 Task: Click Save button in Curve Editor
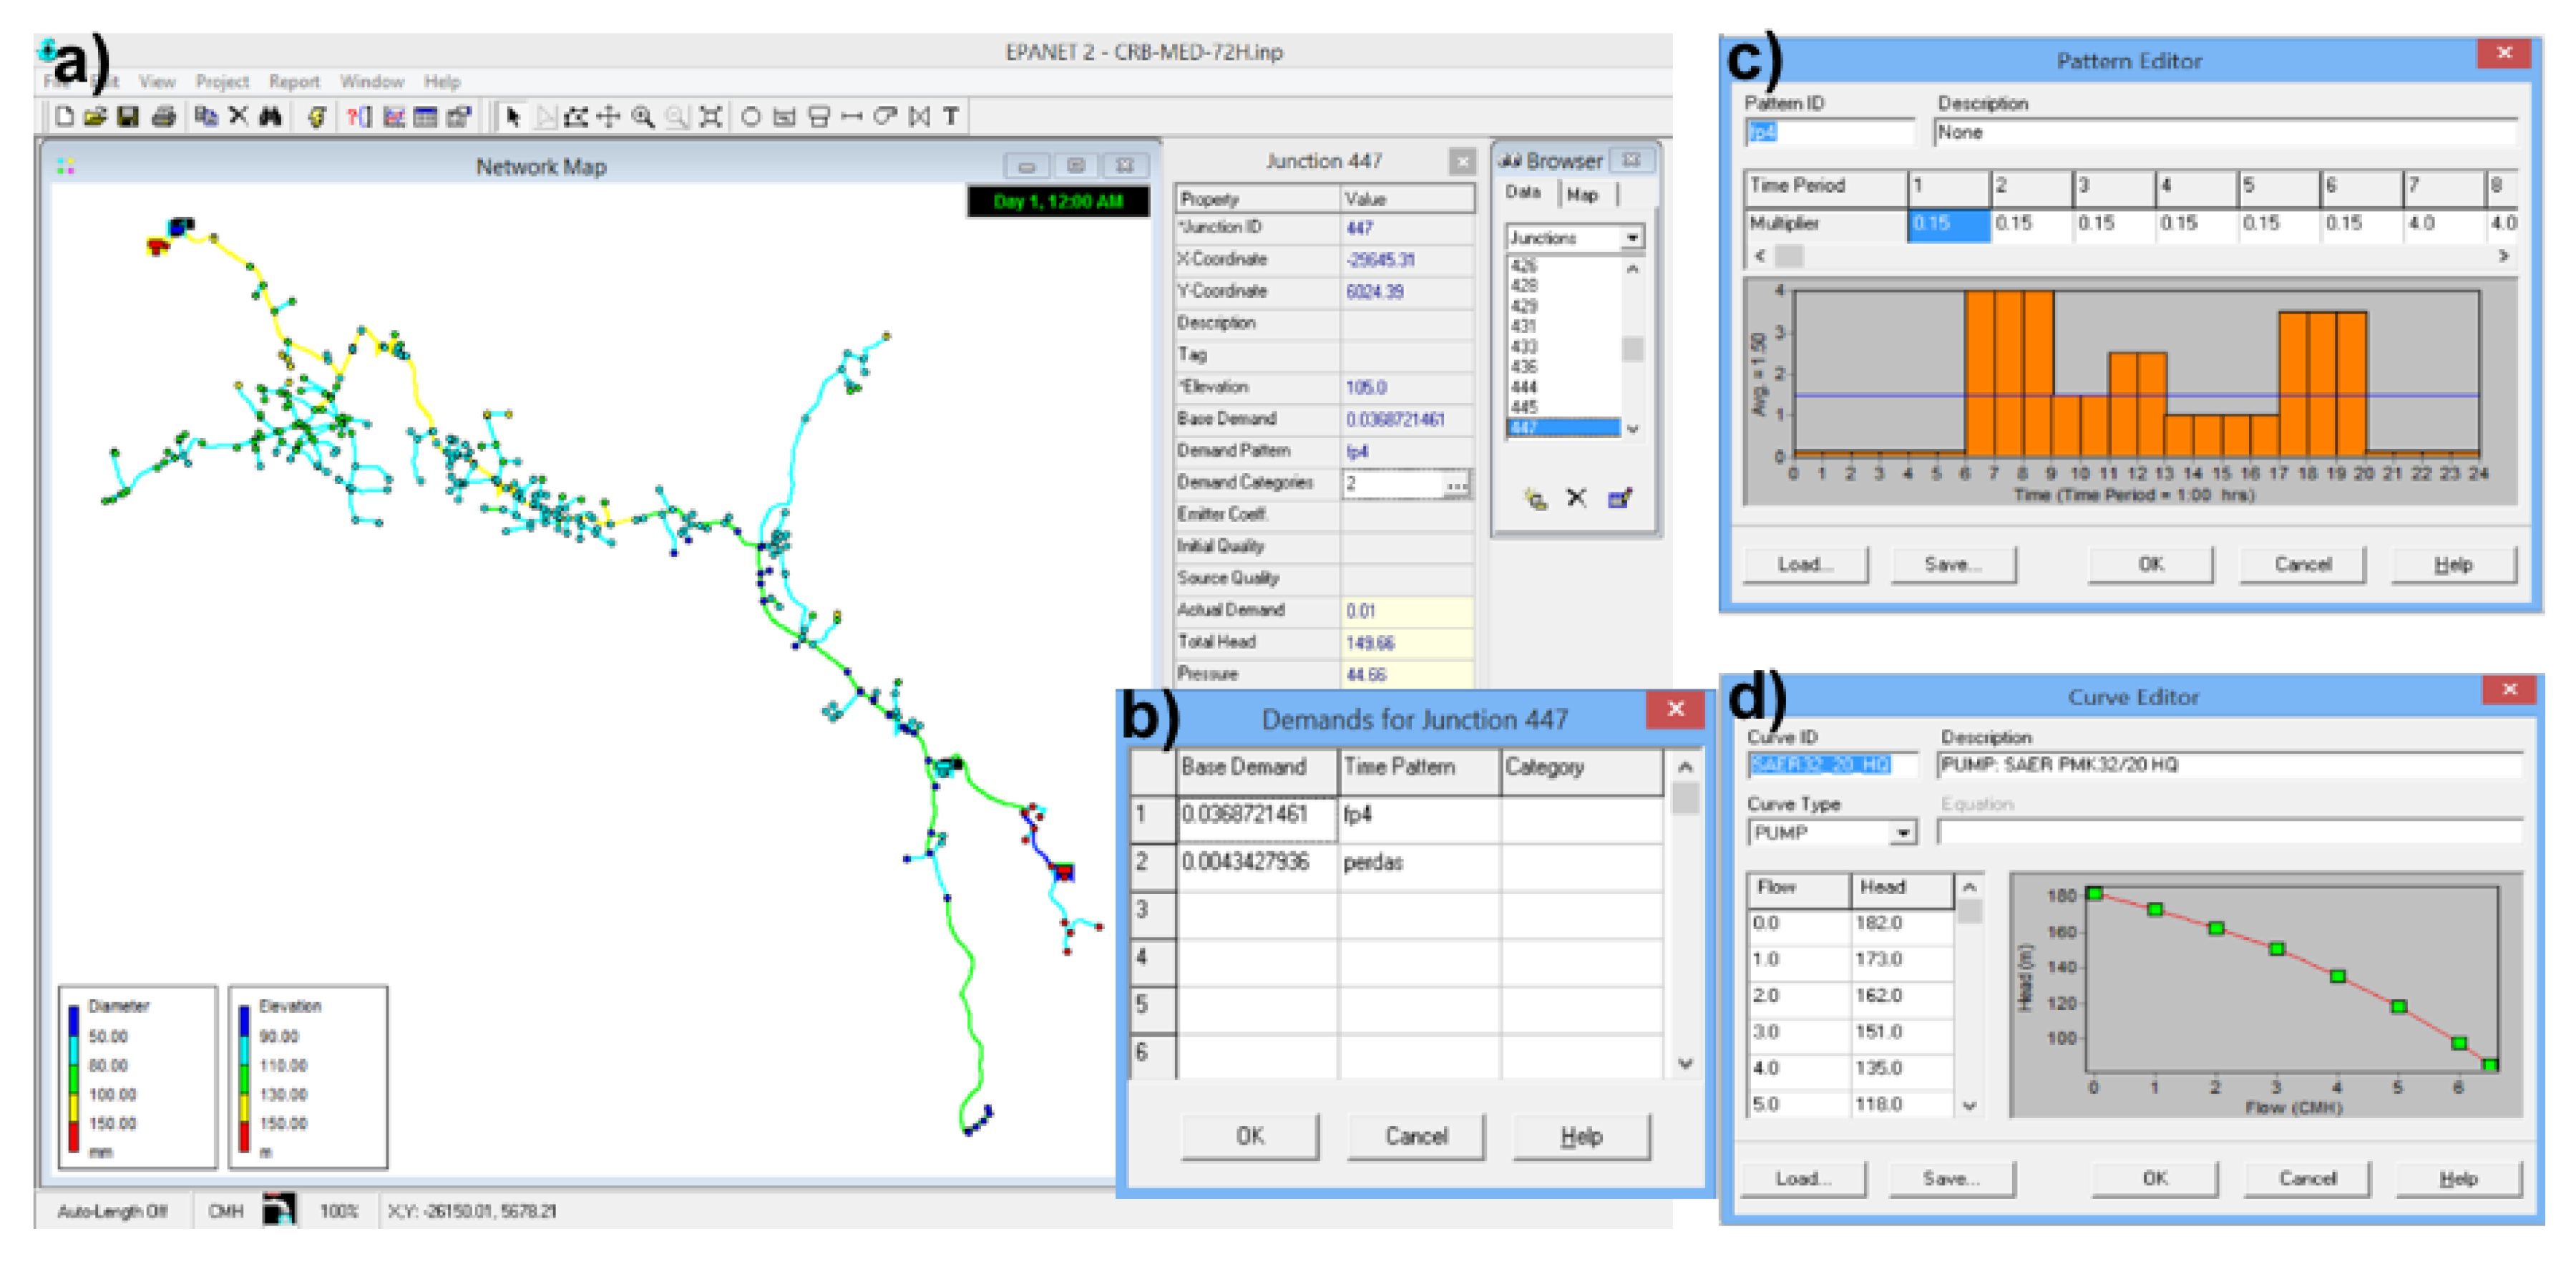click(1951, 1178)
